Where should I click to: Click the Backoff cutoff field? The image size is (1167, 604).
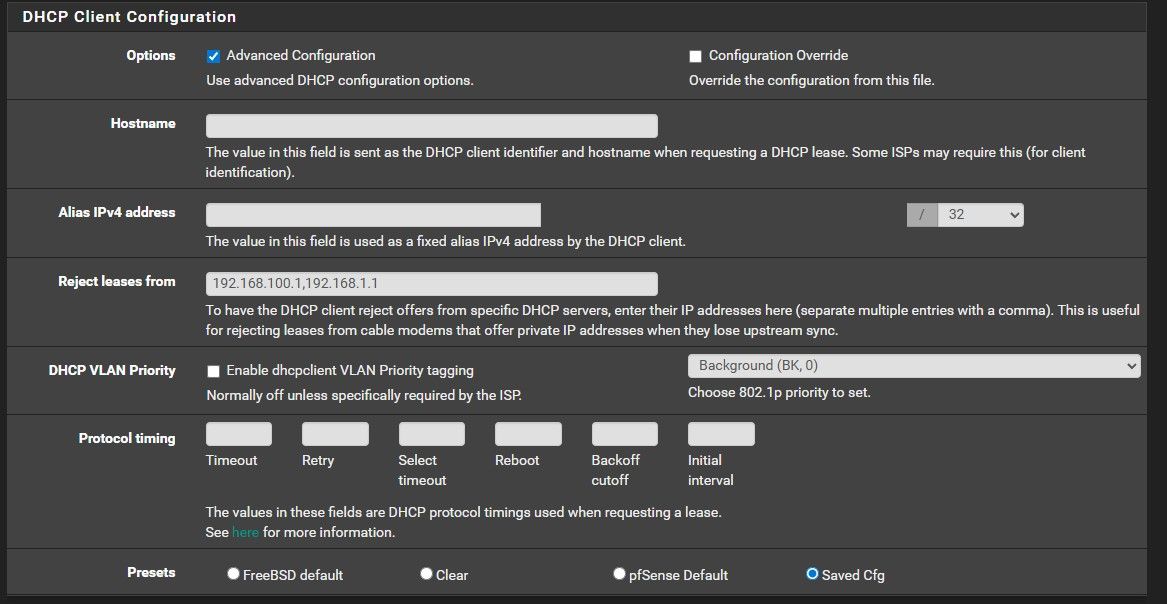coord(625,434)
